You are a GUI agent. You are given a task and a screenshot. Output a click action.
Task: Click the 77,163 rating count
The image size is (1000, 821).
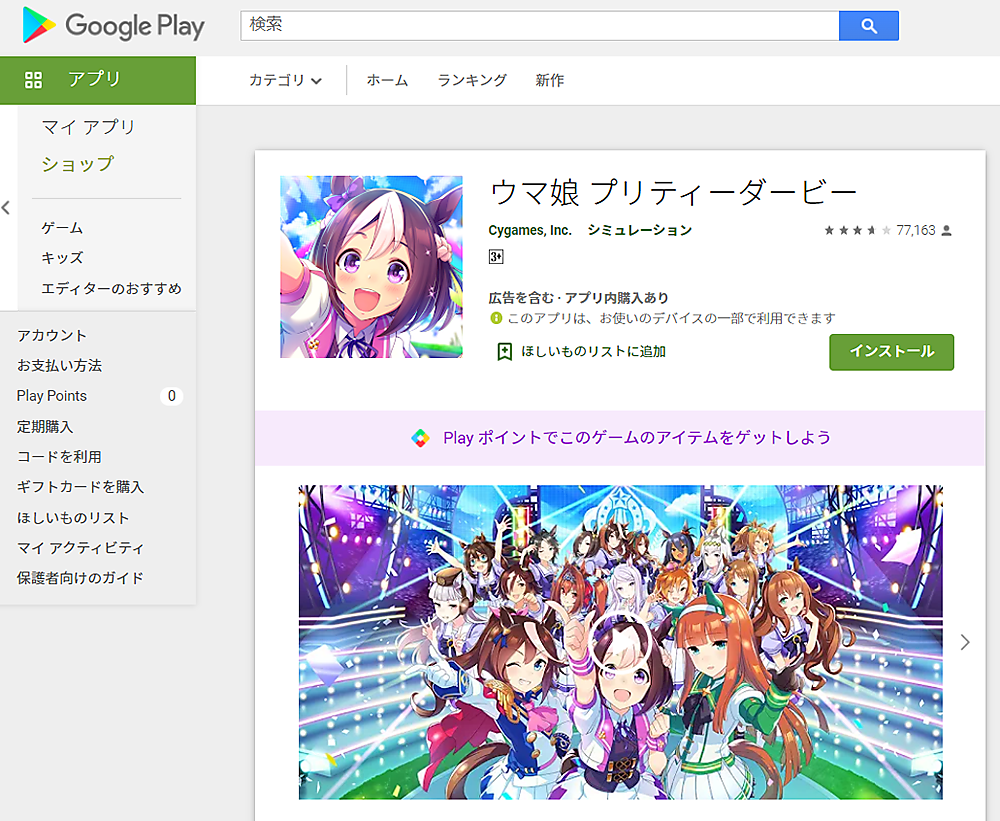[x=916, y=230]
